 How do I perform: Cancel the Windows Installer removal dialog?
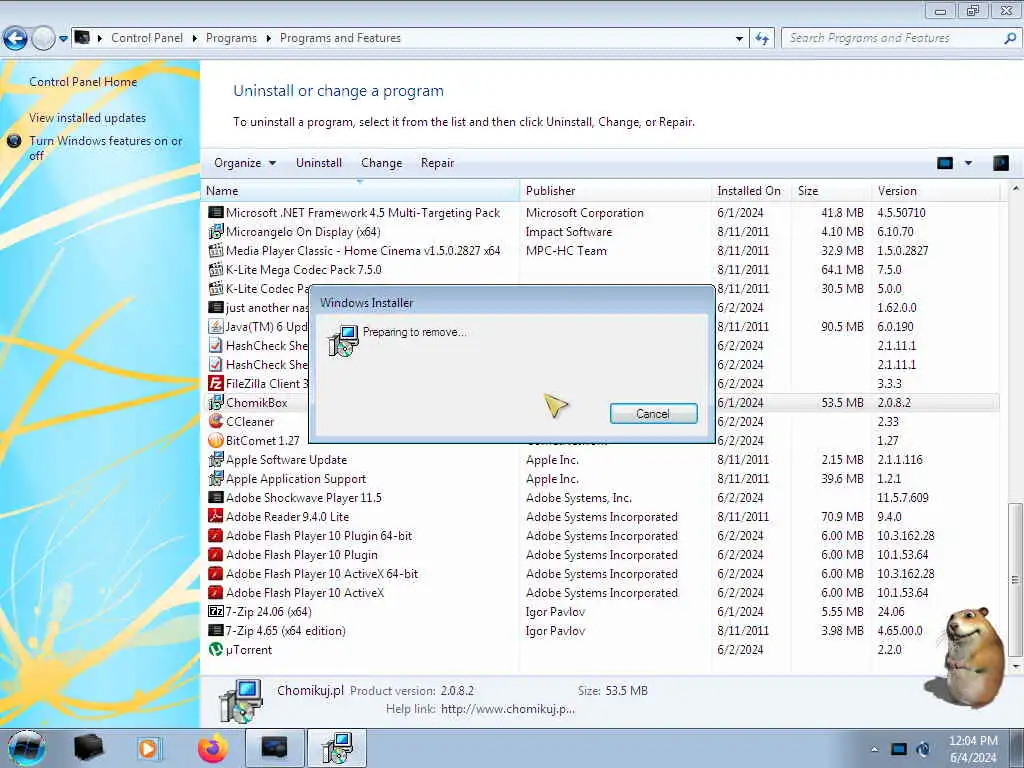(654, 413)
